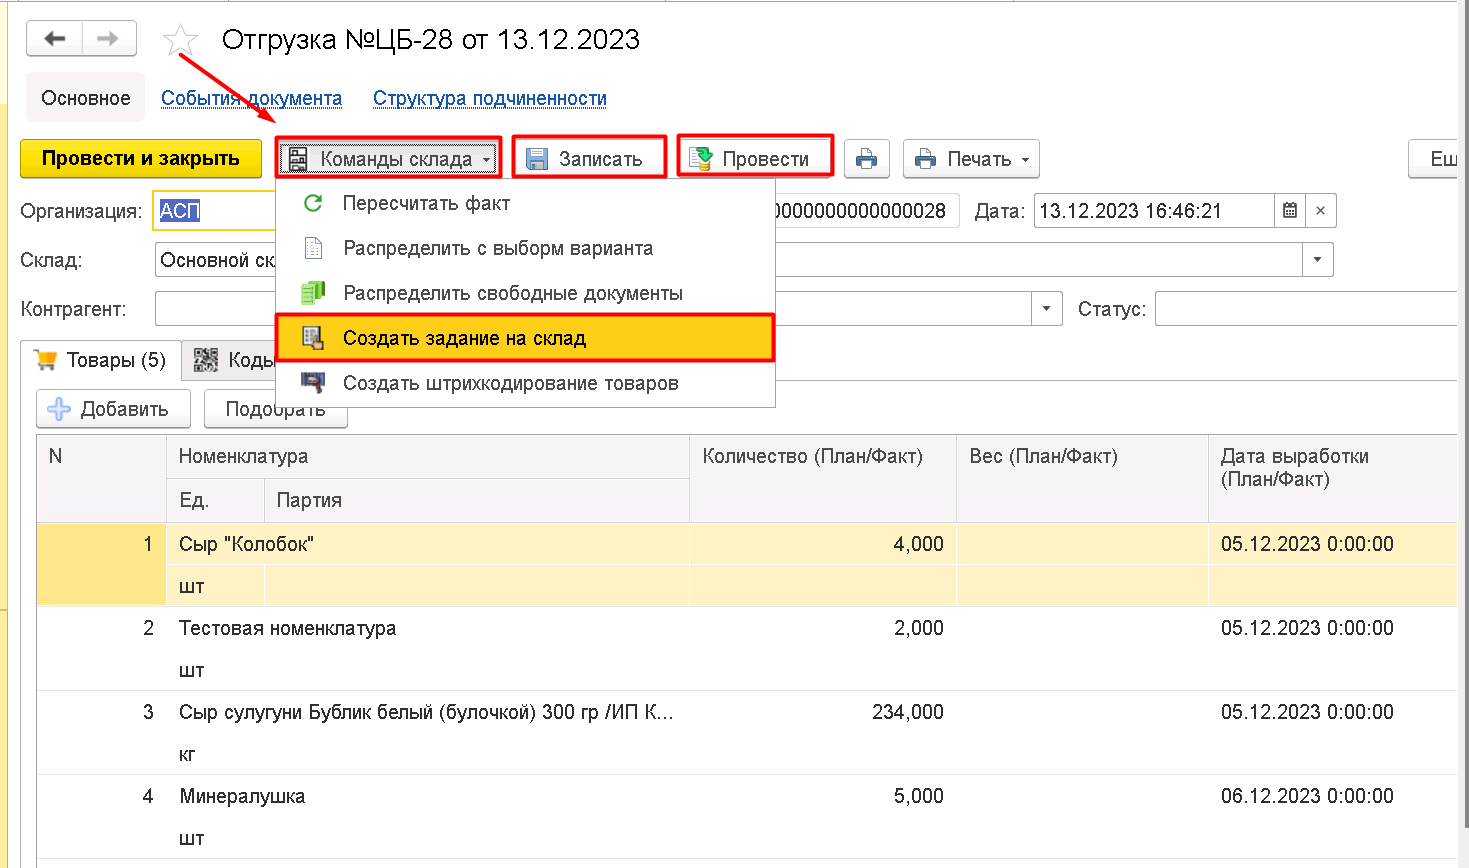The height and width of the screenshot is (868, 1469).
Task: Click the N column header
Action: click(101, 478)
